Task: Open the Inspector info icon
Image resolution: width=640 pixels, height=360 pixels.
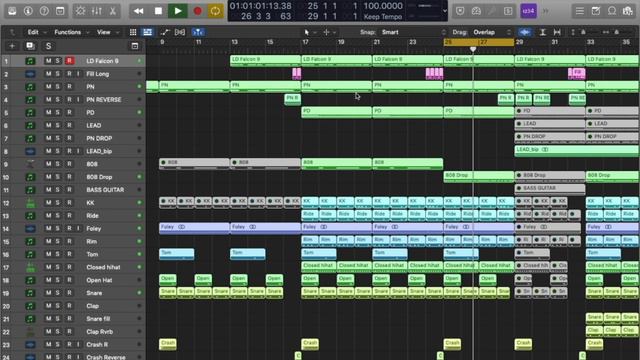Action: pyautogui.click(x=28, y=11)
